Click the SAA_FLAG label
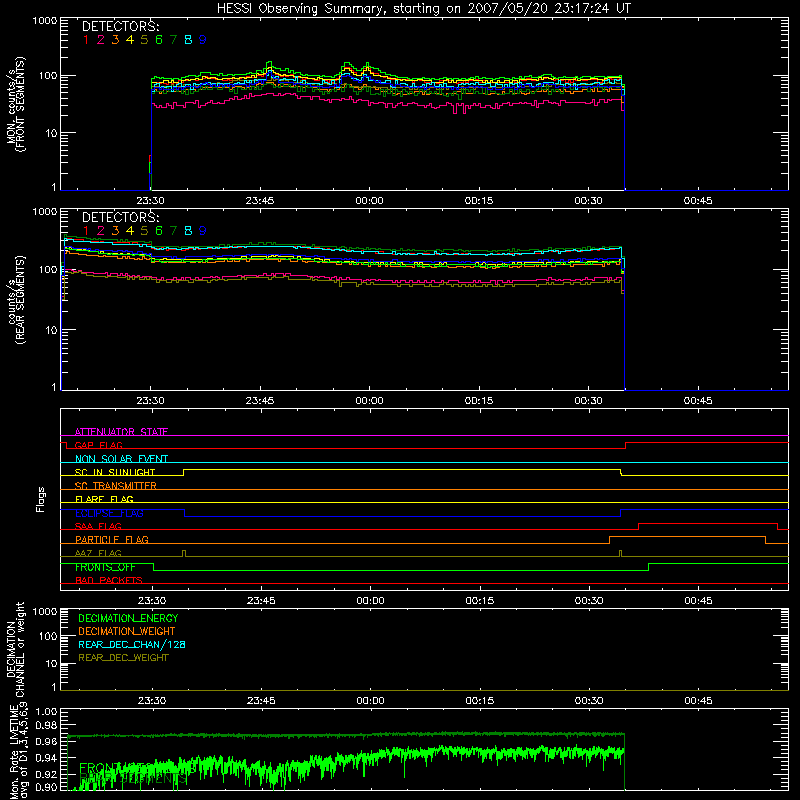Image resolution: width=800 pixels, height=800 pixels. click(98, 527)
